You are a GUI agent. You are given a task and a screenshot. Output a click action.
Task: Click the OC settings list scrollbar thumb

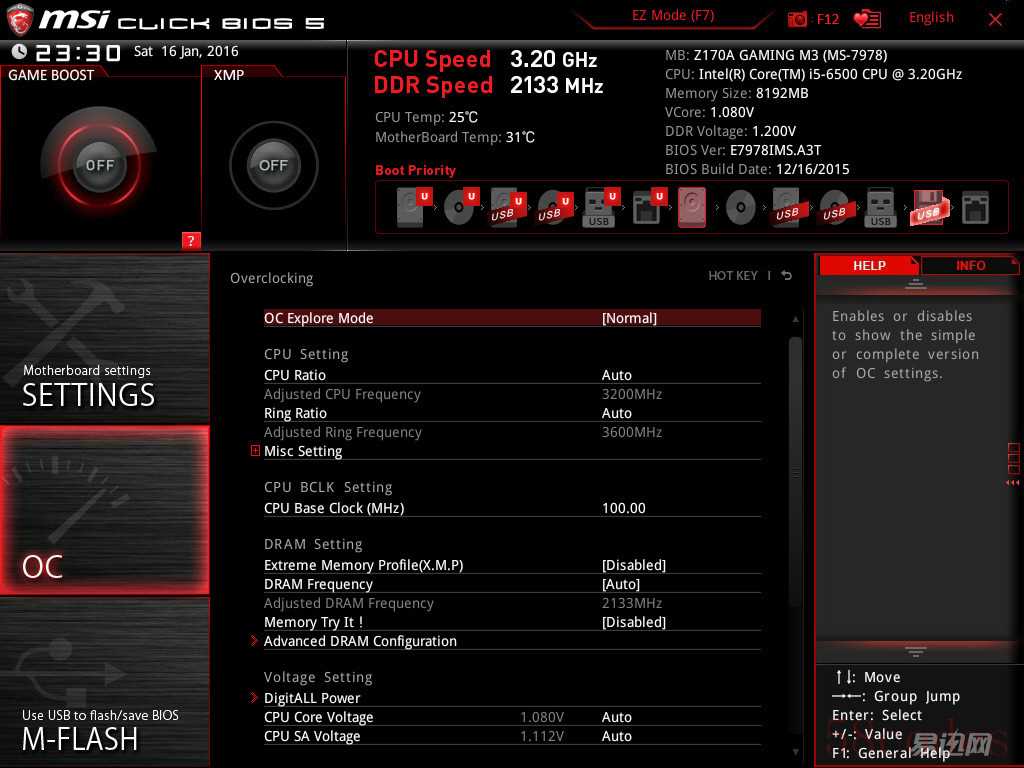pos(795,470)
